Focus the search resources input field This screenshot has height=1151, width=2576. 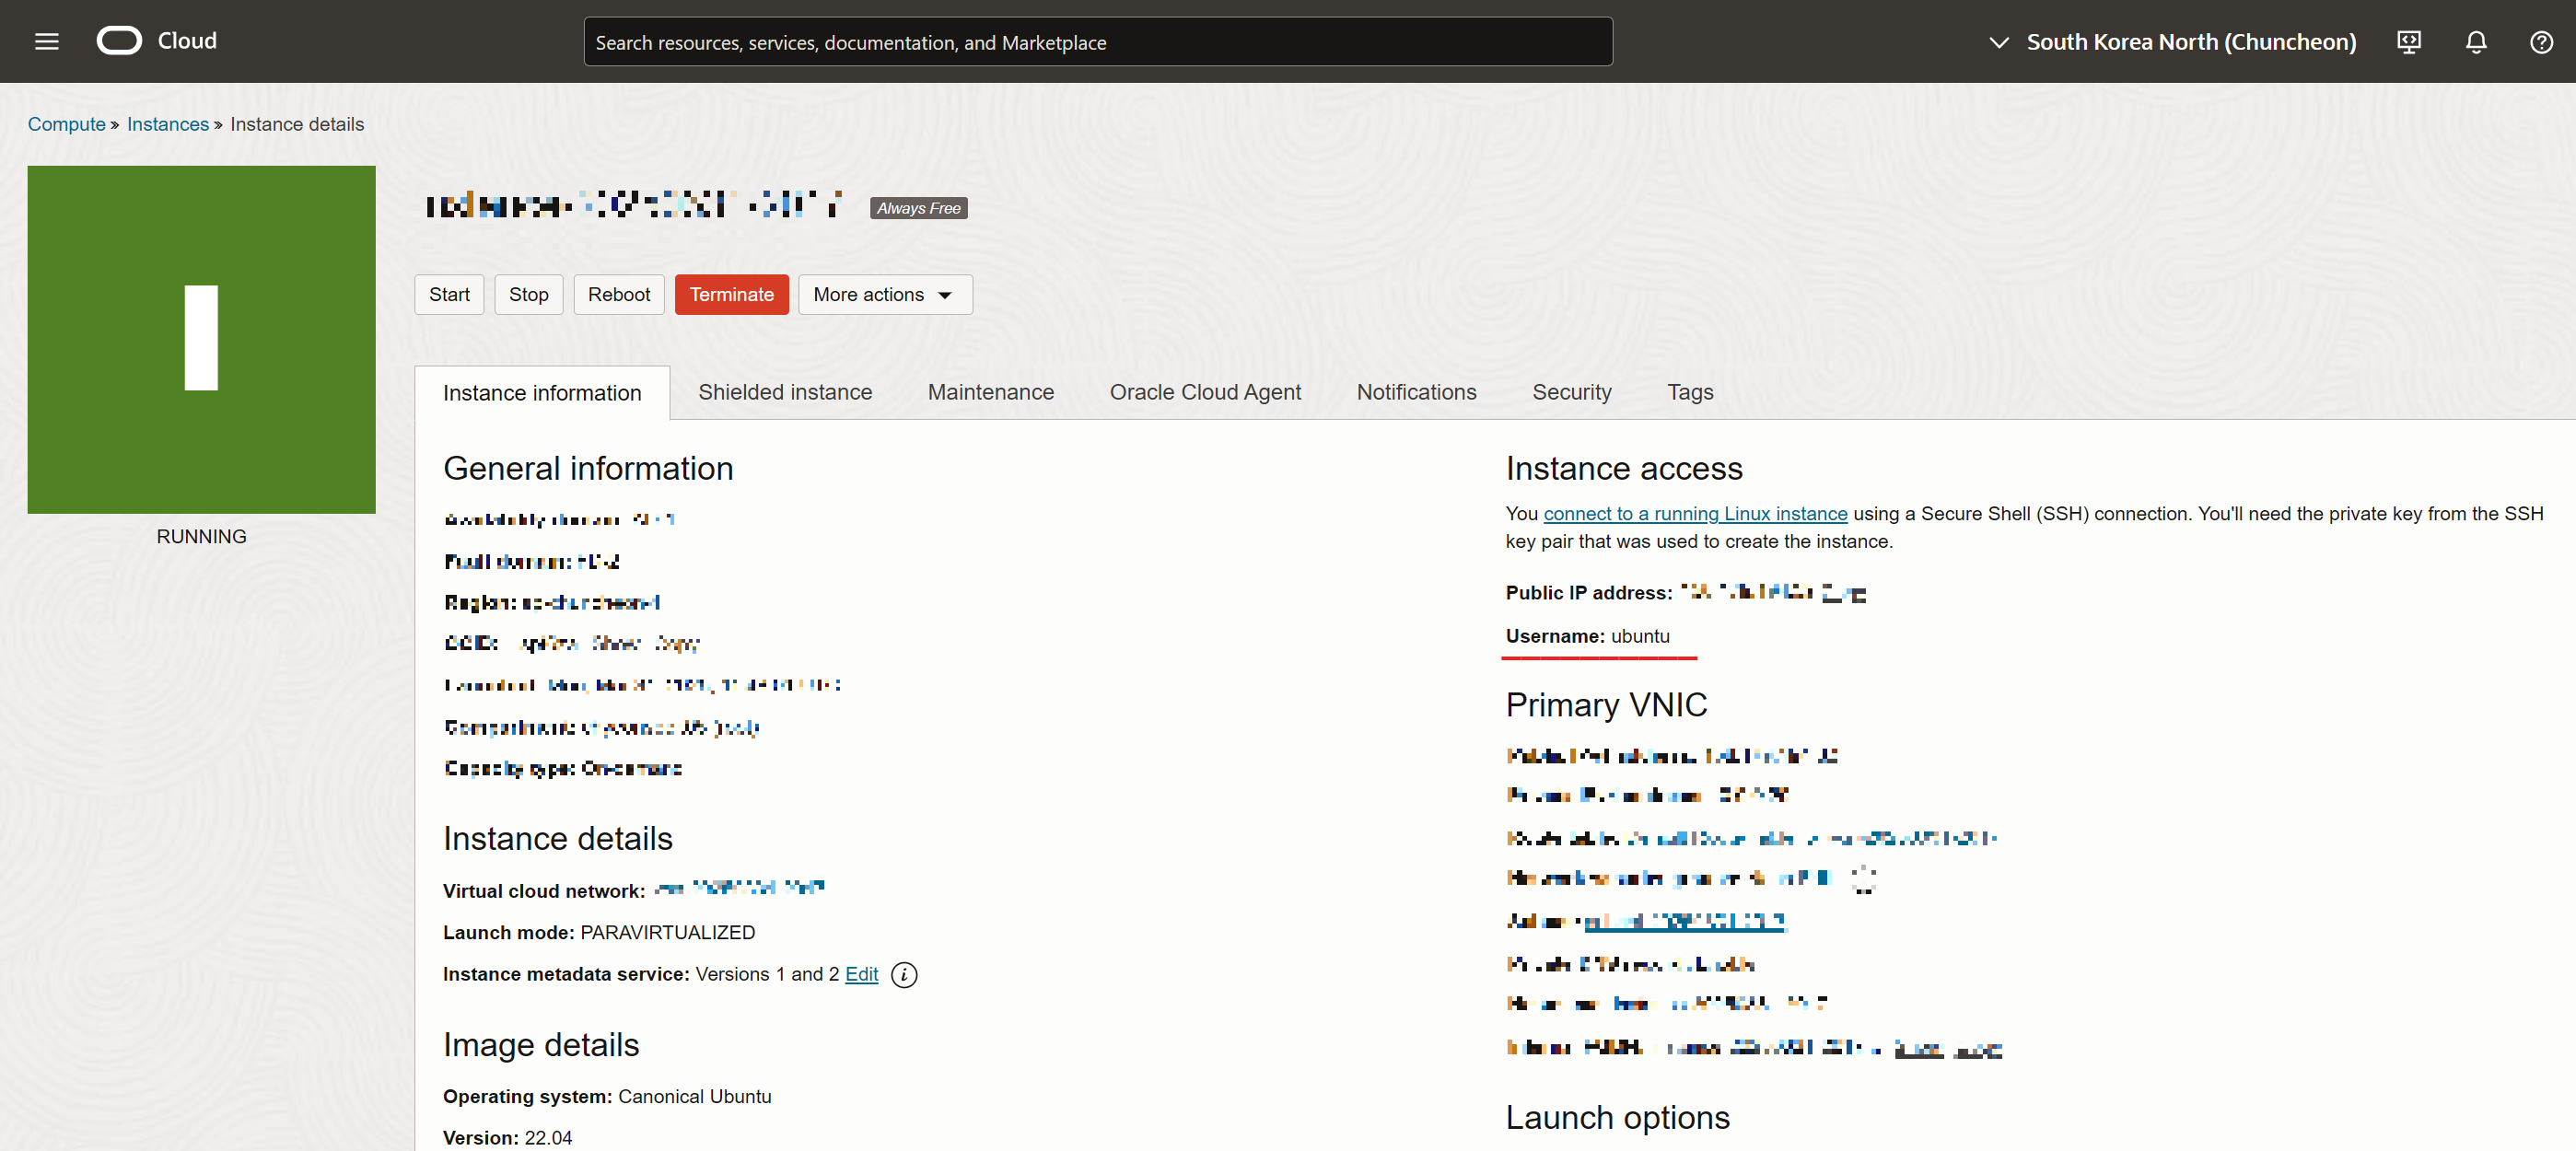click(x=1098, y=42)
